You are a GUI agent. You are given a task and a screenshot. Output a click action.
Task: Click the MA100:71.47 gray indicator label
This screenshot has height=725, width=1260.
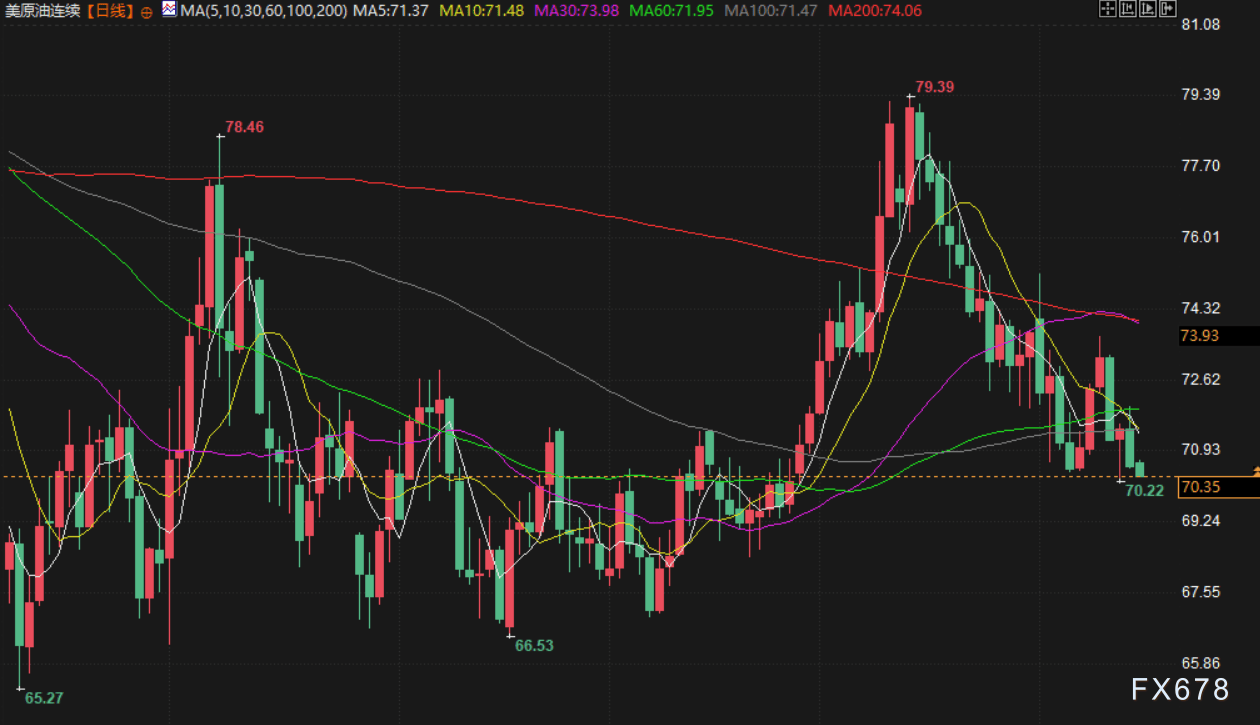pyautogui.click(x=771, y=11)
